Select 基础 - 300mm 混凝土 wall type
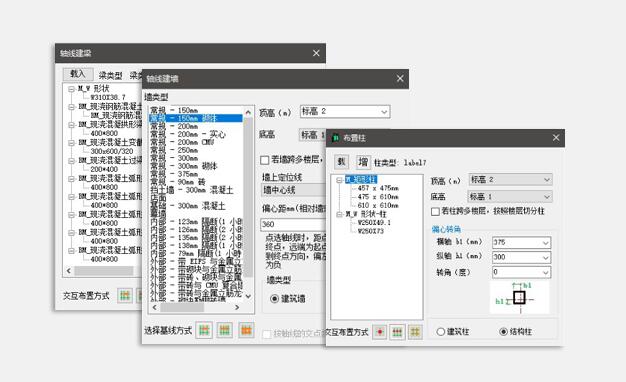Screen dimensions: 626x382 click(x=188, y=206)
